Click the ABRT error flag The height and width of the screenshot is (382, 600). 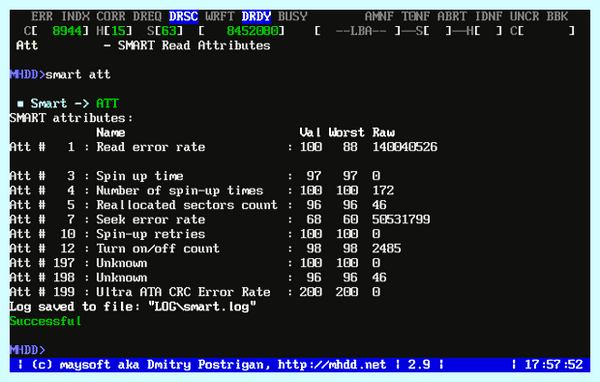pyautogui.click(x=452, y=16)
